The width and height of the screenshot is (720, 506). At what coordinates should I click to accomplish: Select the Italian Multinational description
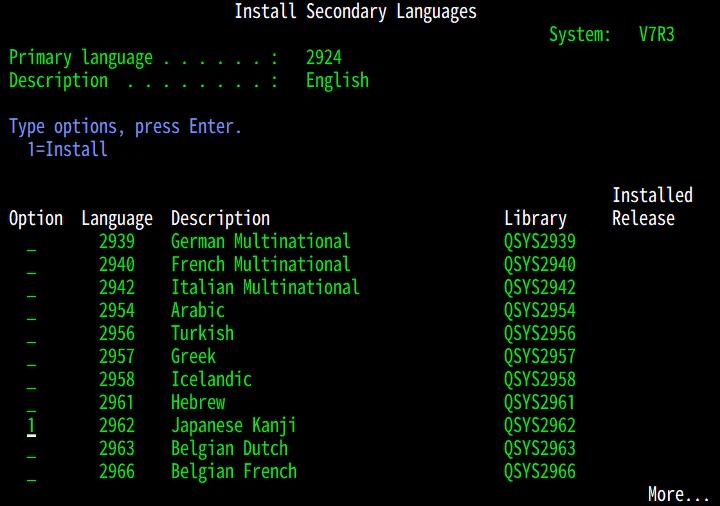265,287
